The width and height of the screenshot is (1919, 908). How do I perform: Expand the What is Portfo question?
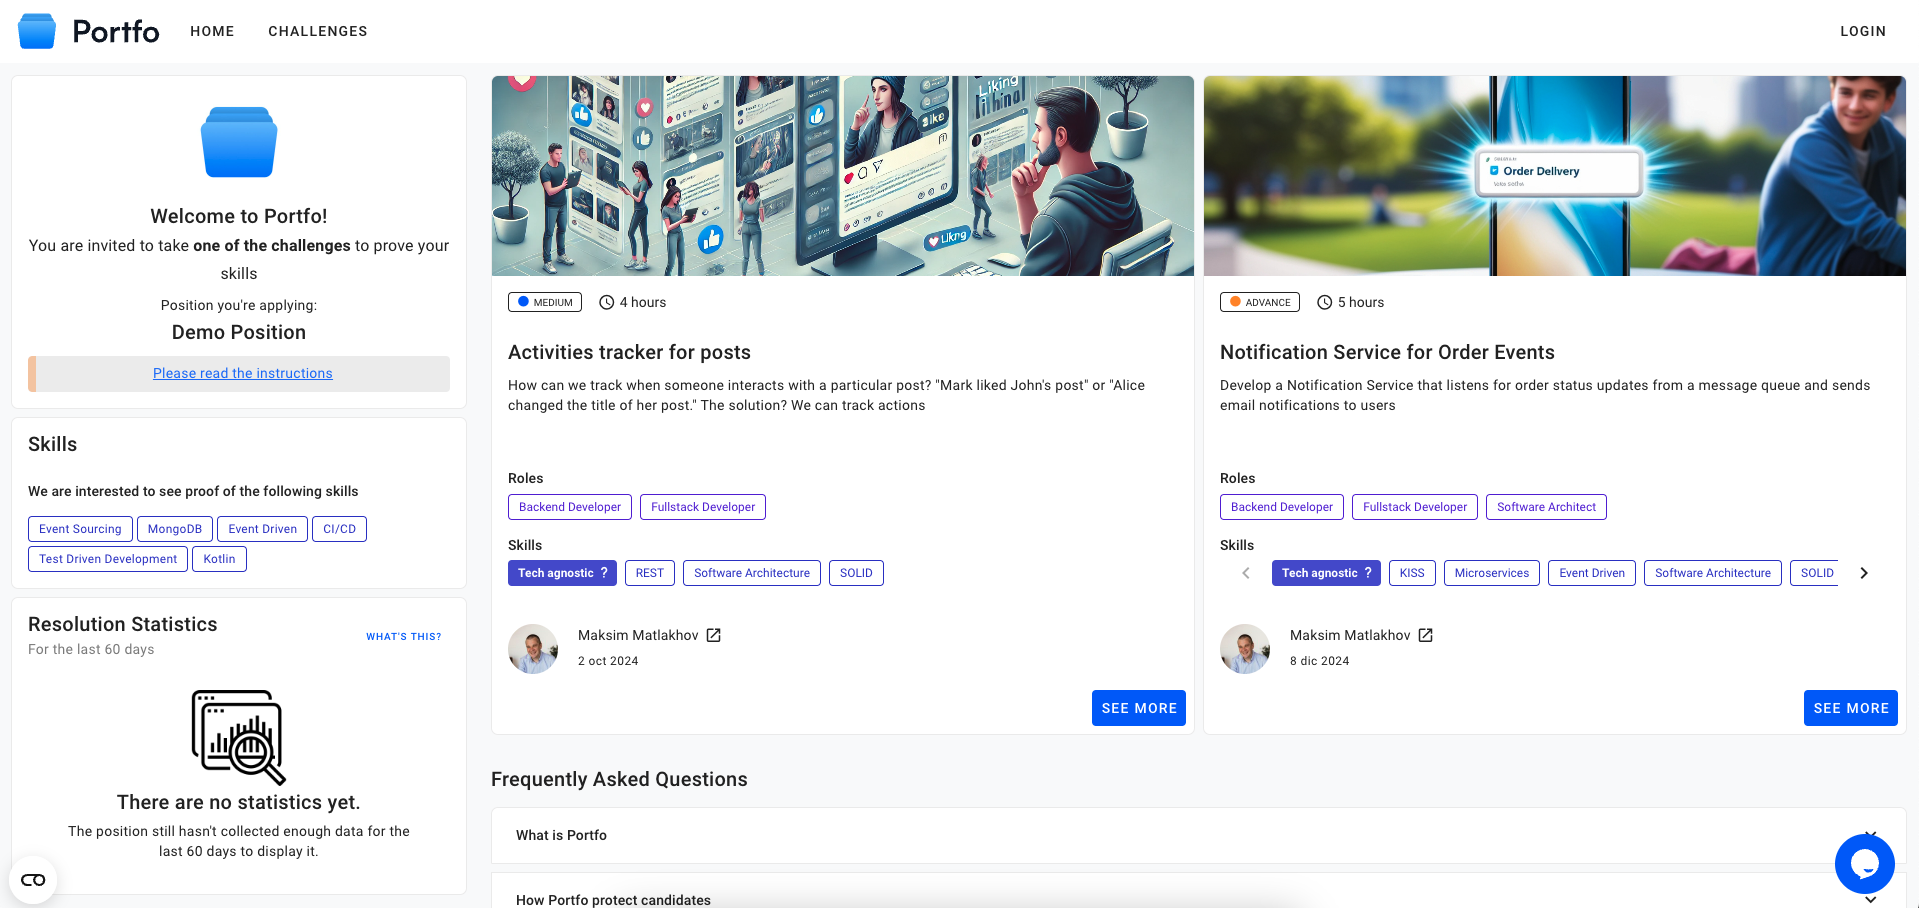1198,835
